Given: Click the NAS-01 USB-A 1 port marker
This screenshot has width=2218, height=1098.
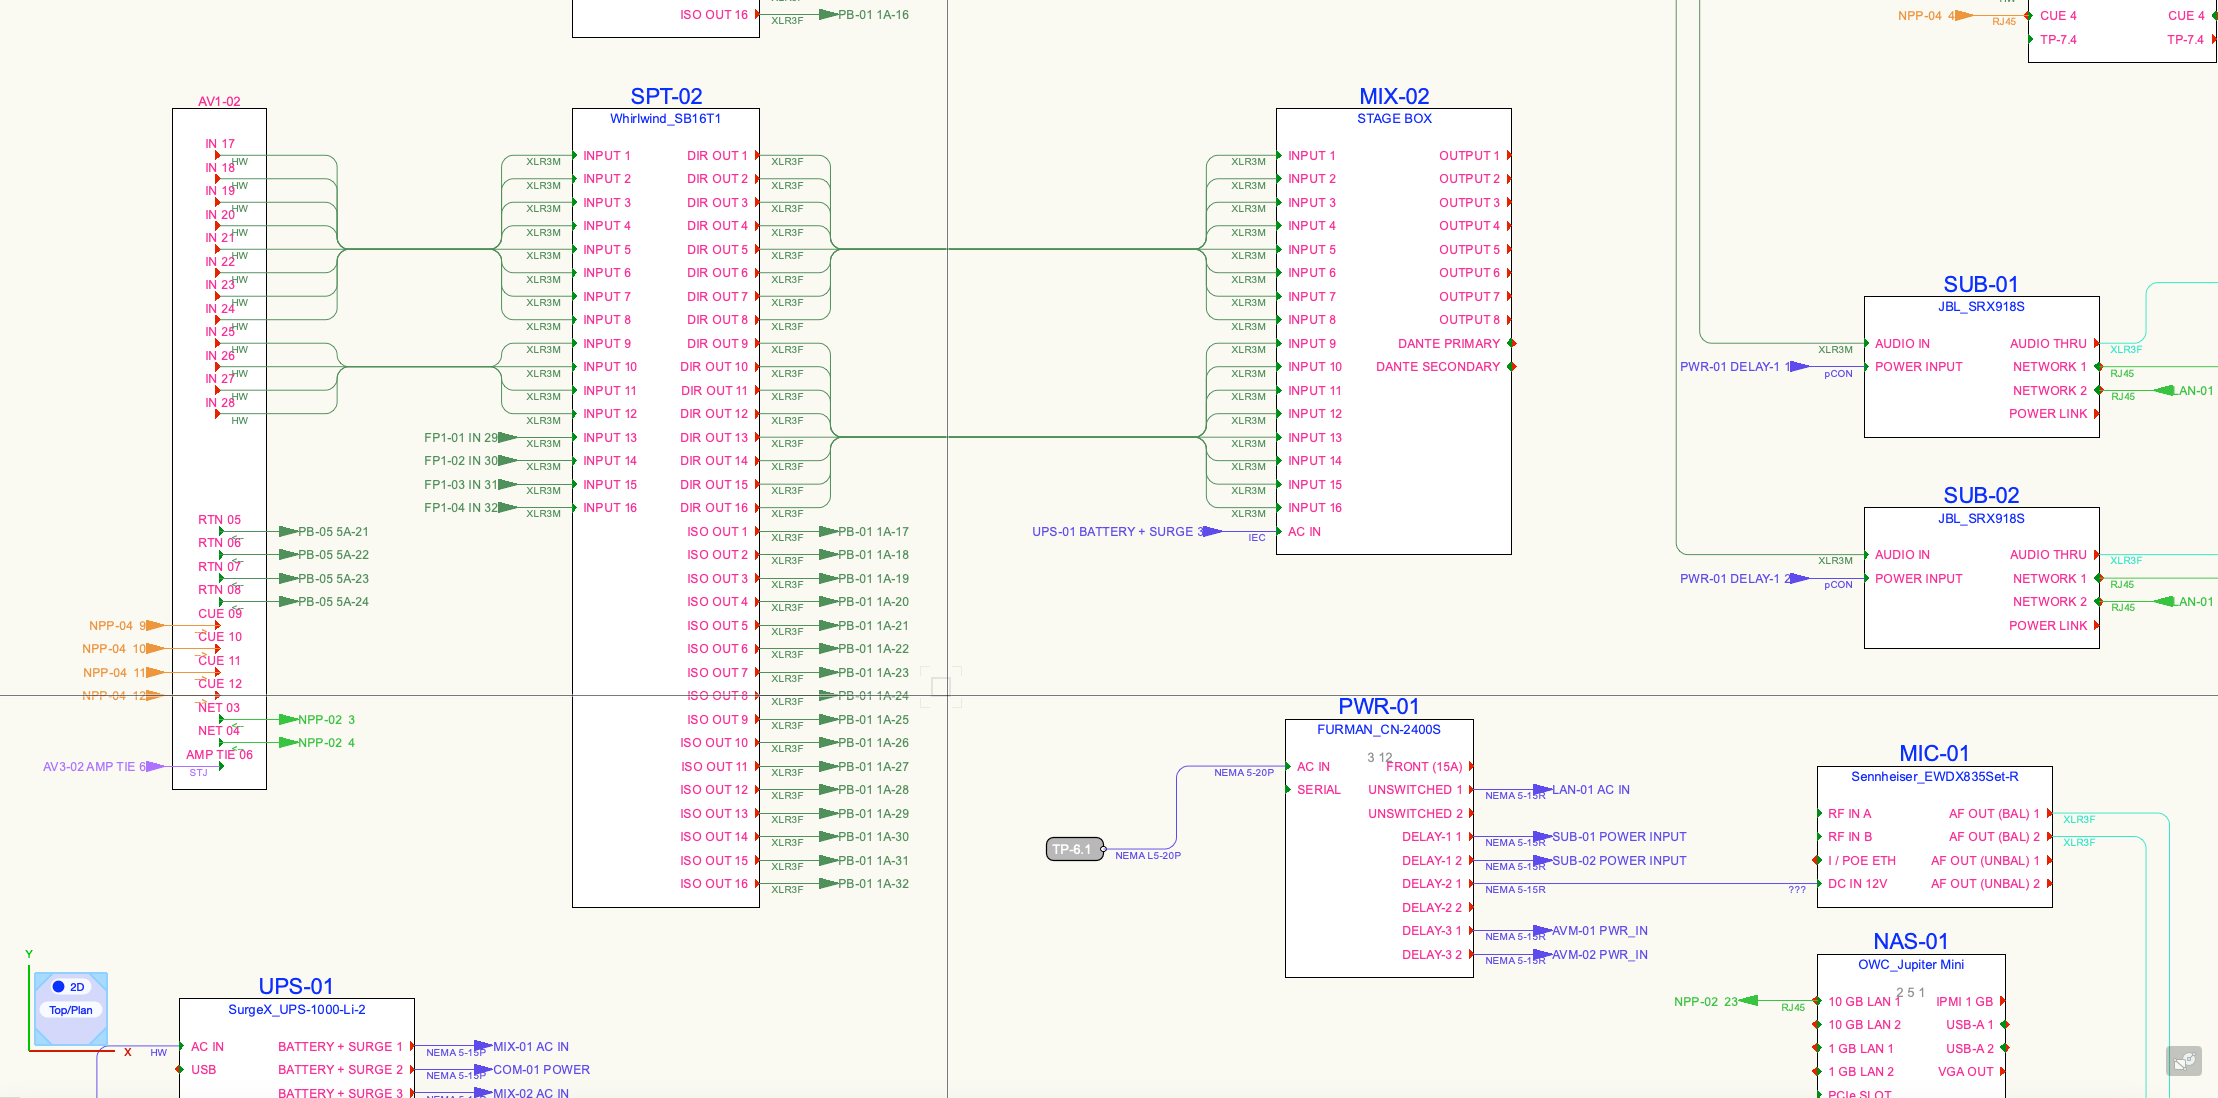Looking at the screenshot, I should (x=2004, y=1025).
